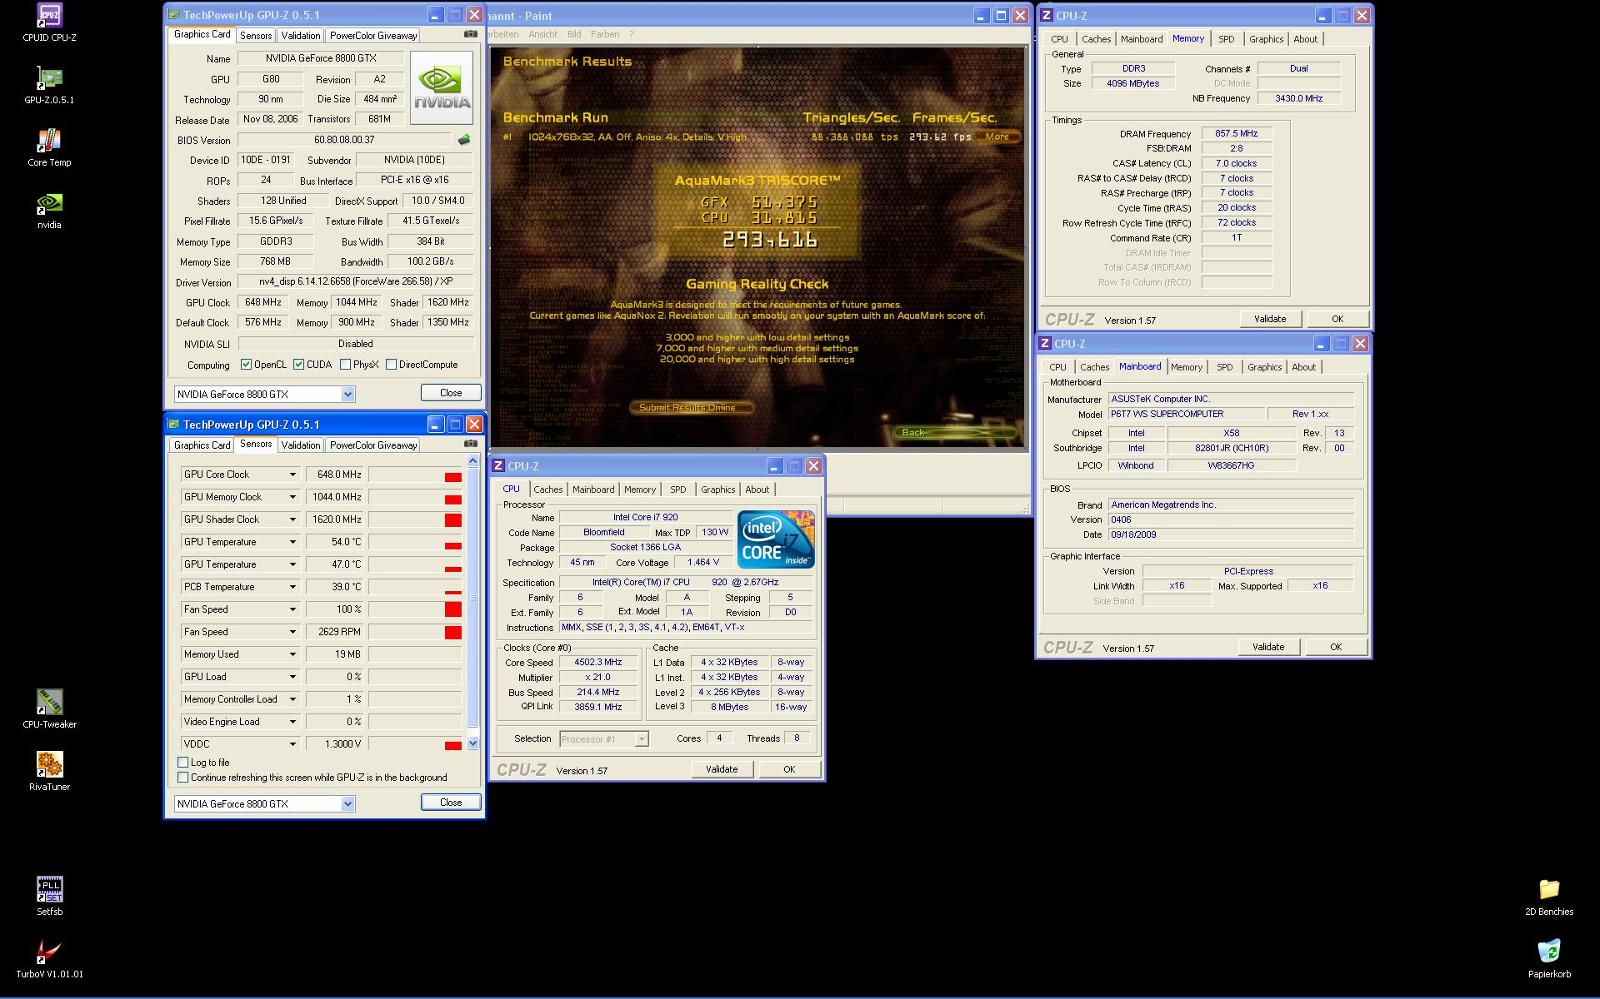
Task: Open Graphics tab in CPU-Z Mainboard window
Action: [x=1264, y=367]
